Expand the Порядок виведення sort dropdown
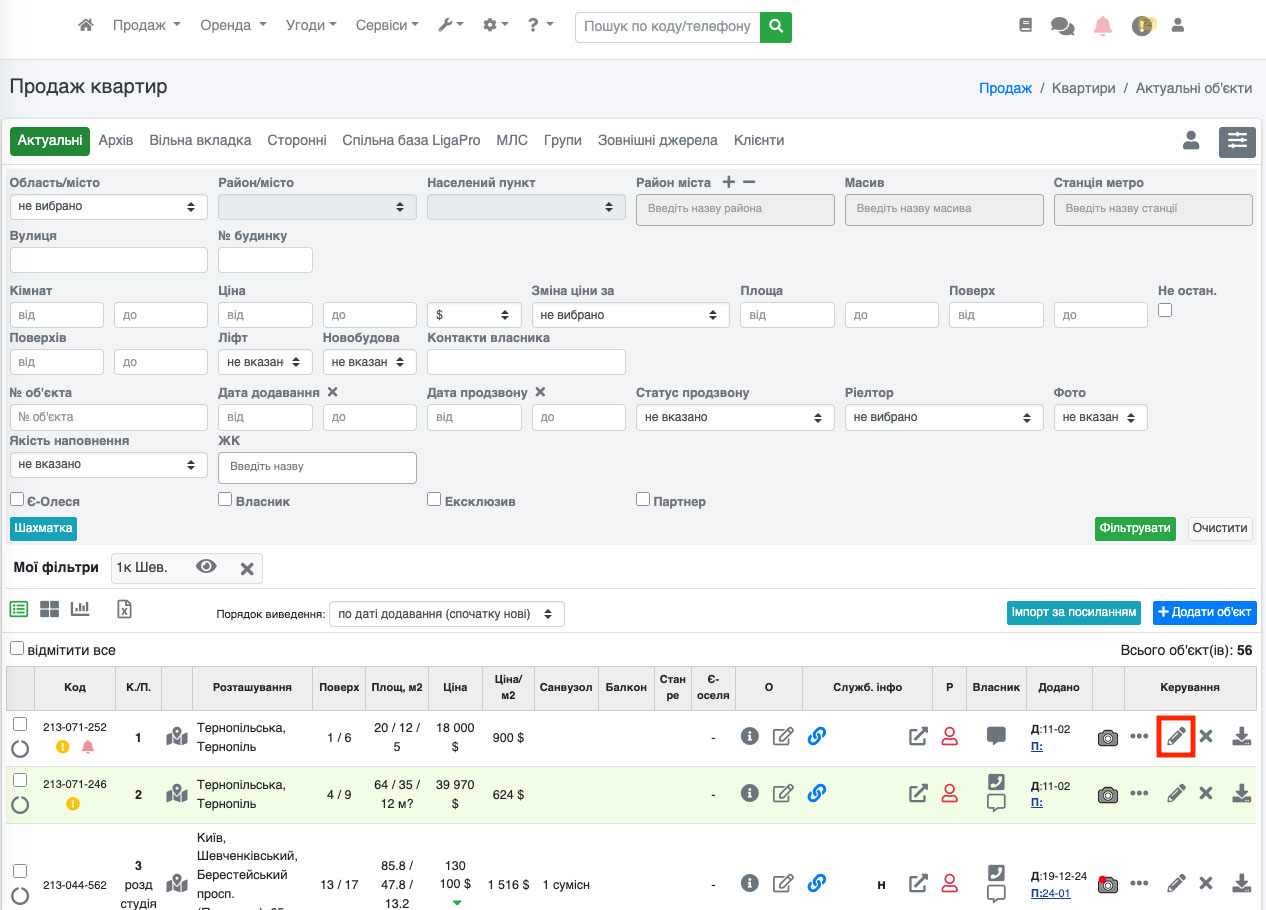This screenshot has width=1266, height=910. (446, 614)
